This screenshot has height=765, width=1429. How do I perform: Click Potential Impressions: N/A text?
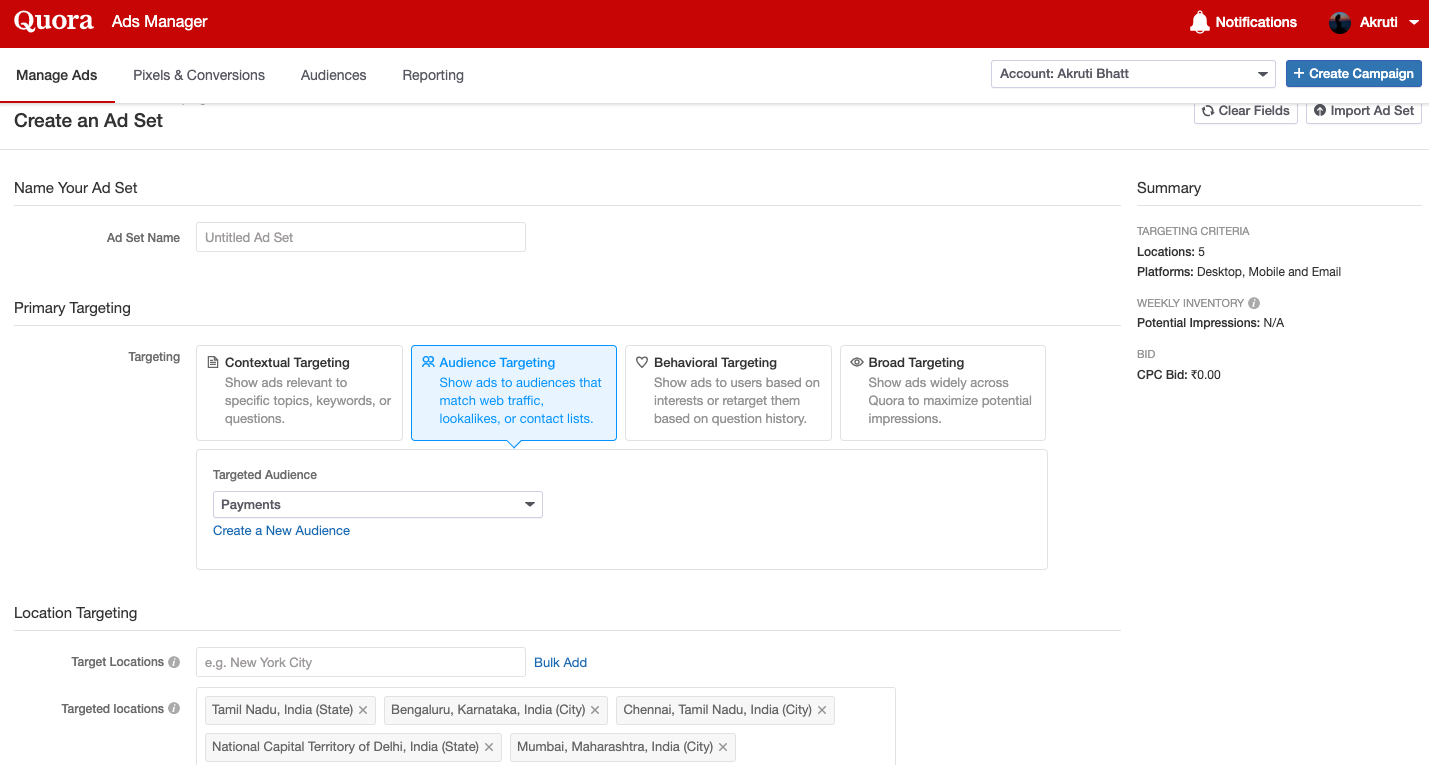pyautogui.click(x=1210, y=323)
